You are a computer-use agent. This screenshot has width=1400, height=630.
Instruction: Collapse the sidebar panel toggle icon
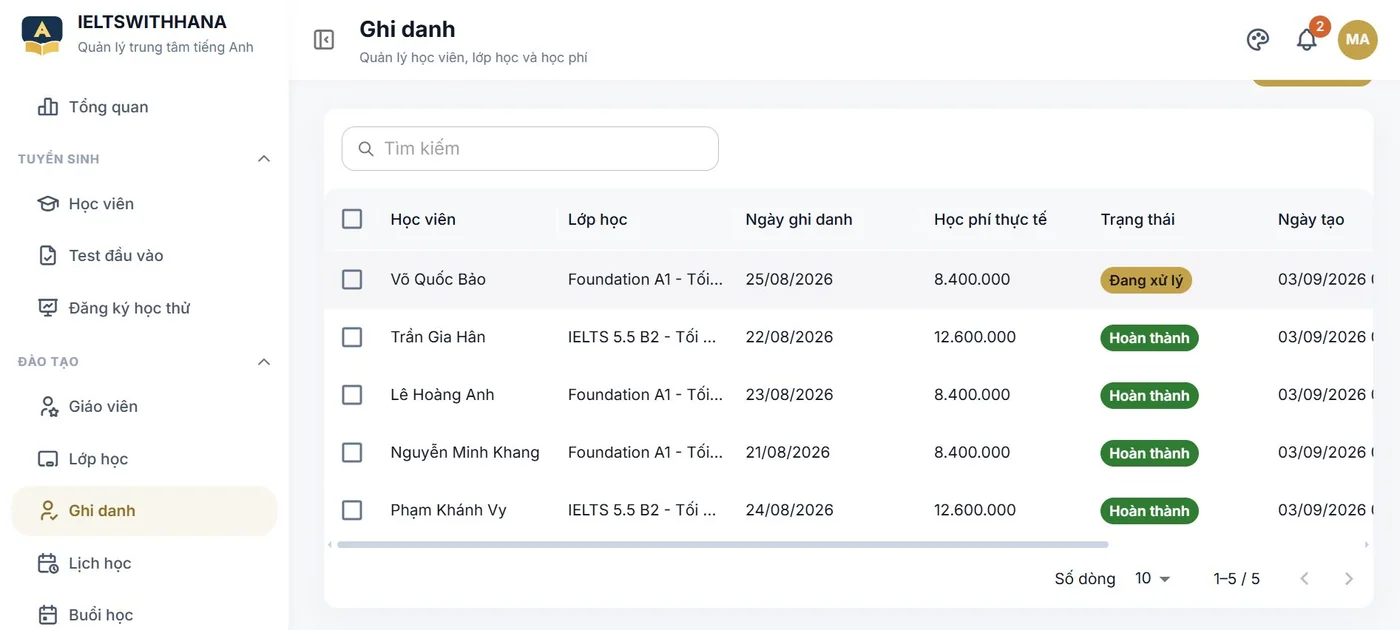(324, 39)
